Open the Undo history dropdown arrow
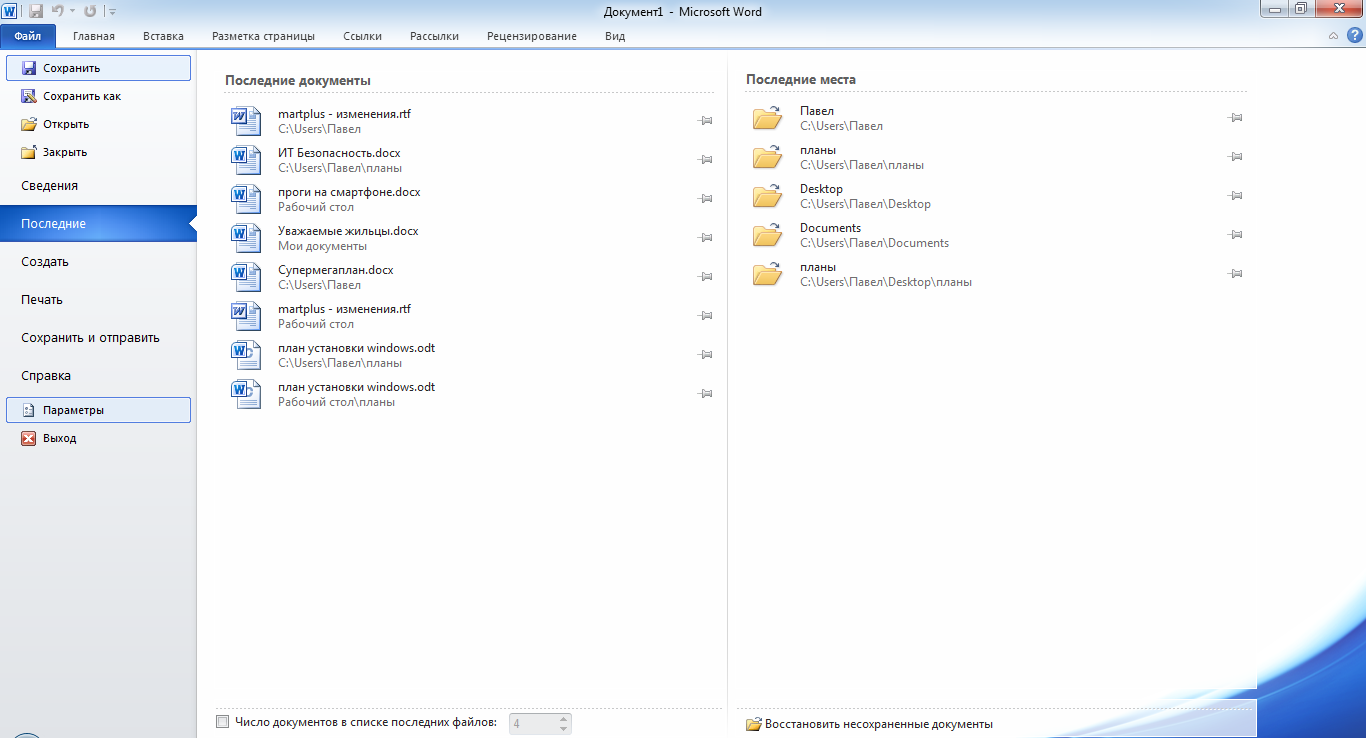The width and height of the screenshot is (1366, 738). [72, 12]
